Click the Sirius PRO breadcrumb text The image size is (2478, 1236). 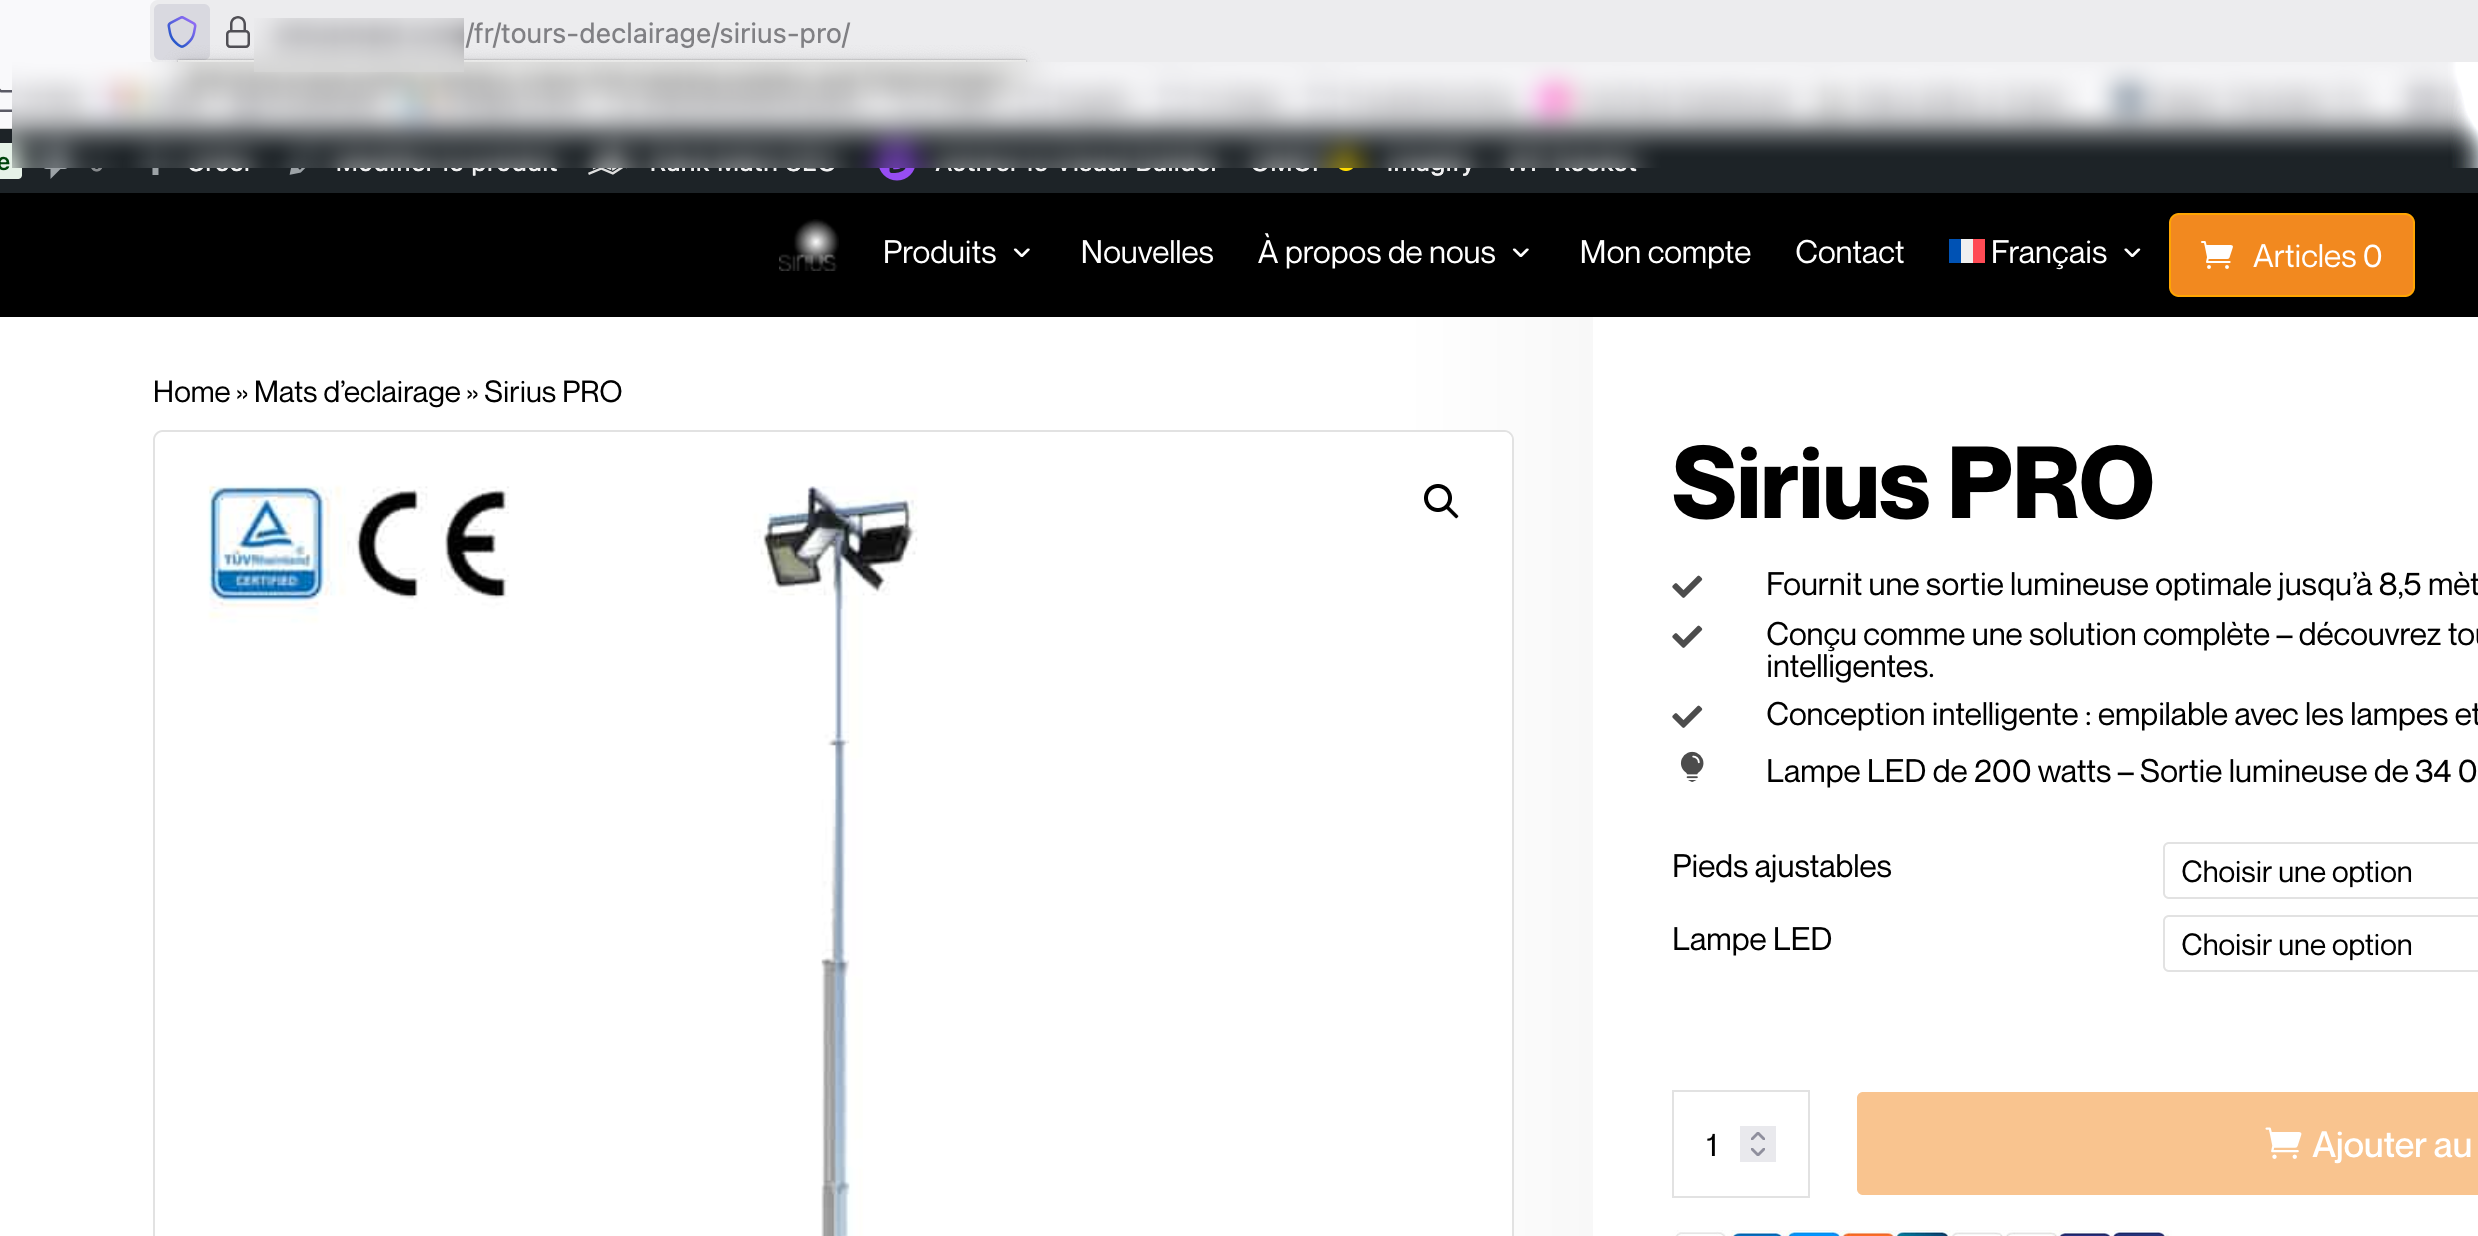[x=553, y=392]
